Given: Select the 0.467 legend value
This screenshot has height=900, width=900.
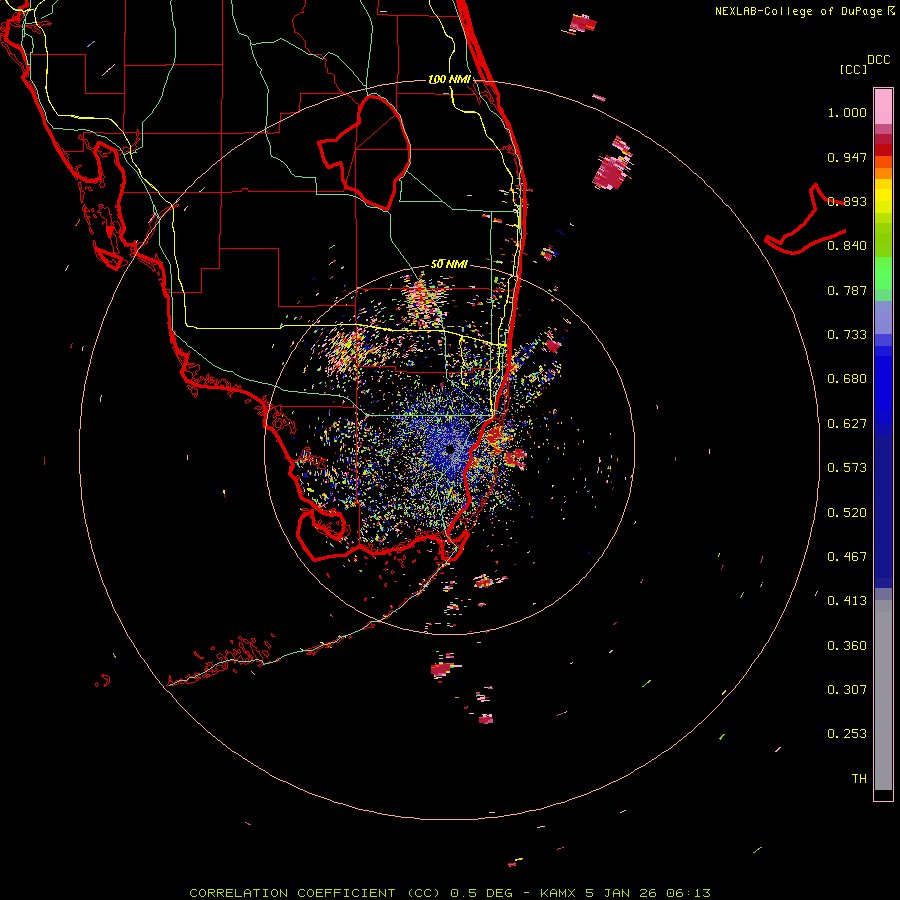Looking at the screenshot, I should tap(847, 557).
